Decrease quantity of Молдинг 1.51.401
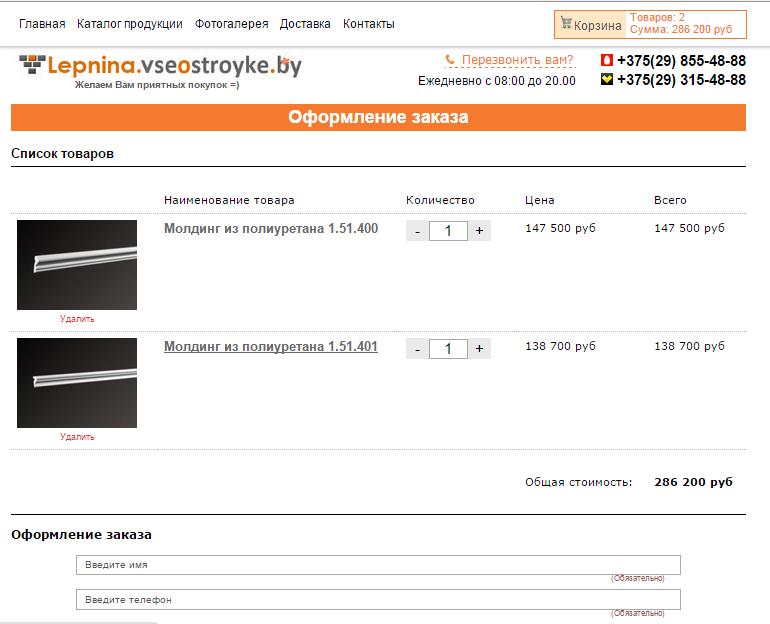This screenshot has height=624, width=770. click(x=417, y=349)
